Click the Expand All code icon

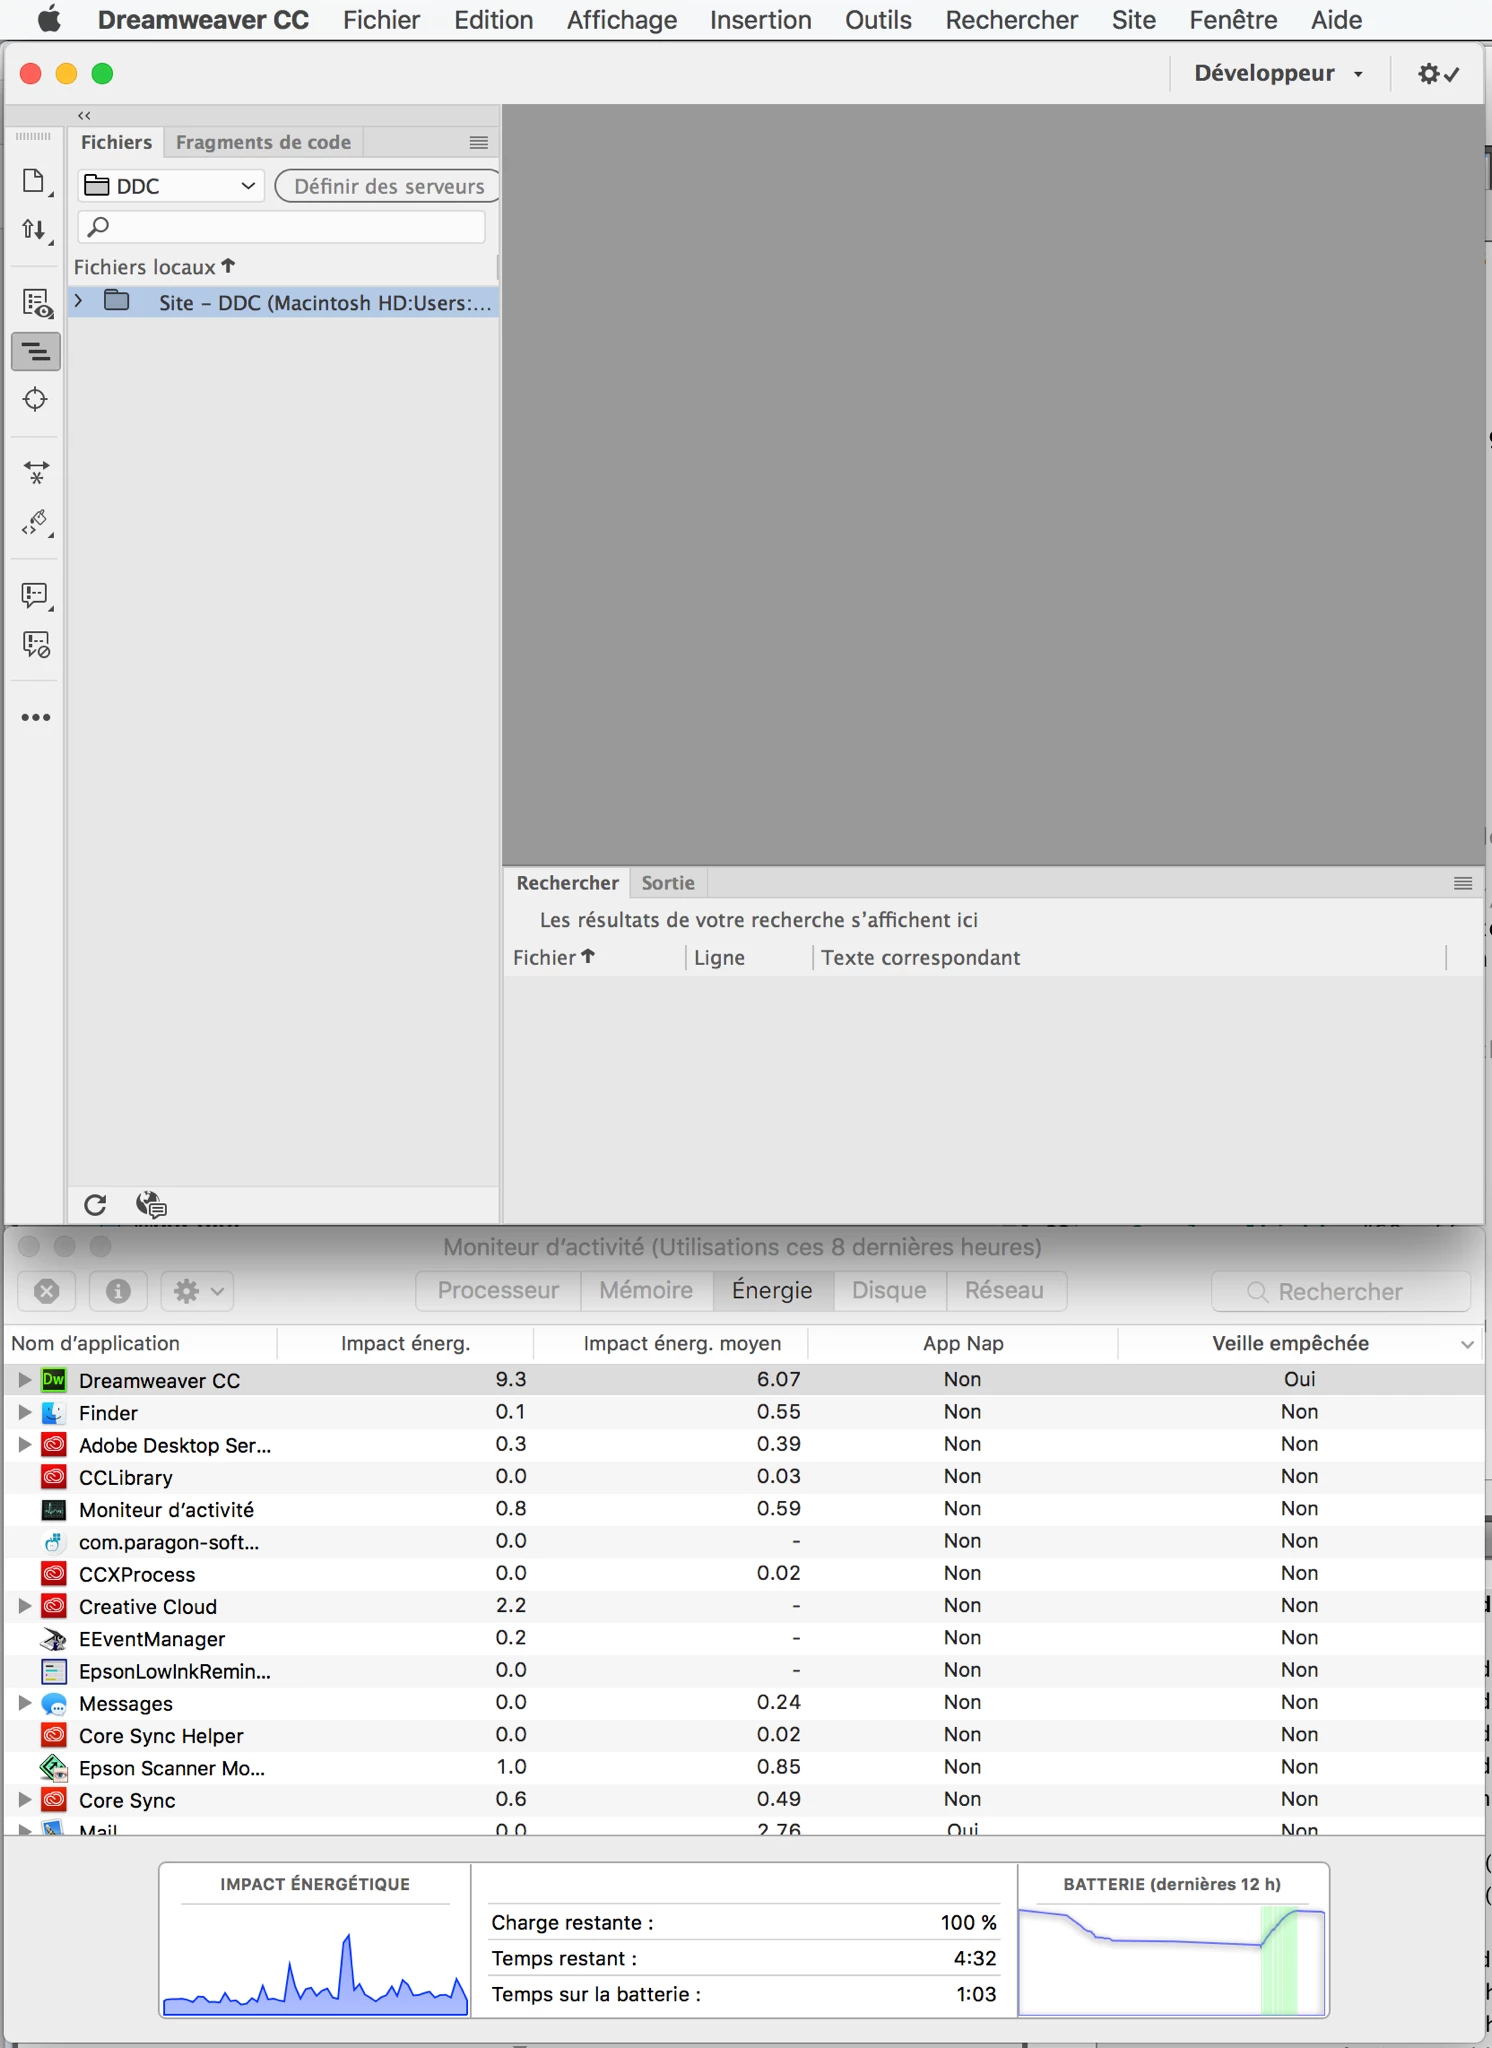pos(36,472)
